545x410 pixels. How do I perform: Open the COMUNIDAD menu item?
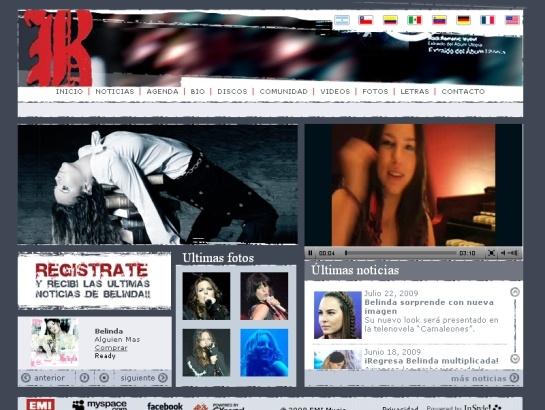(284, 91)
